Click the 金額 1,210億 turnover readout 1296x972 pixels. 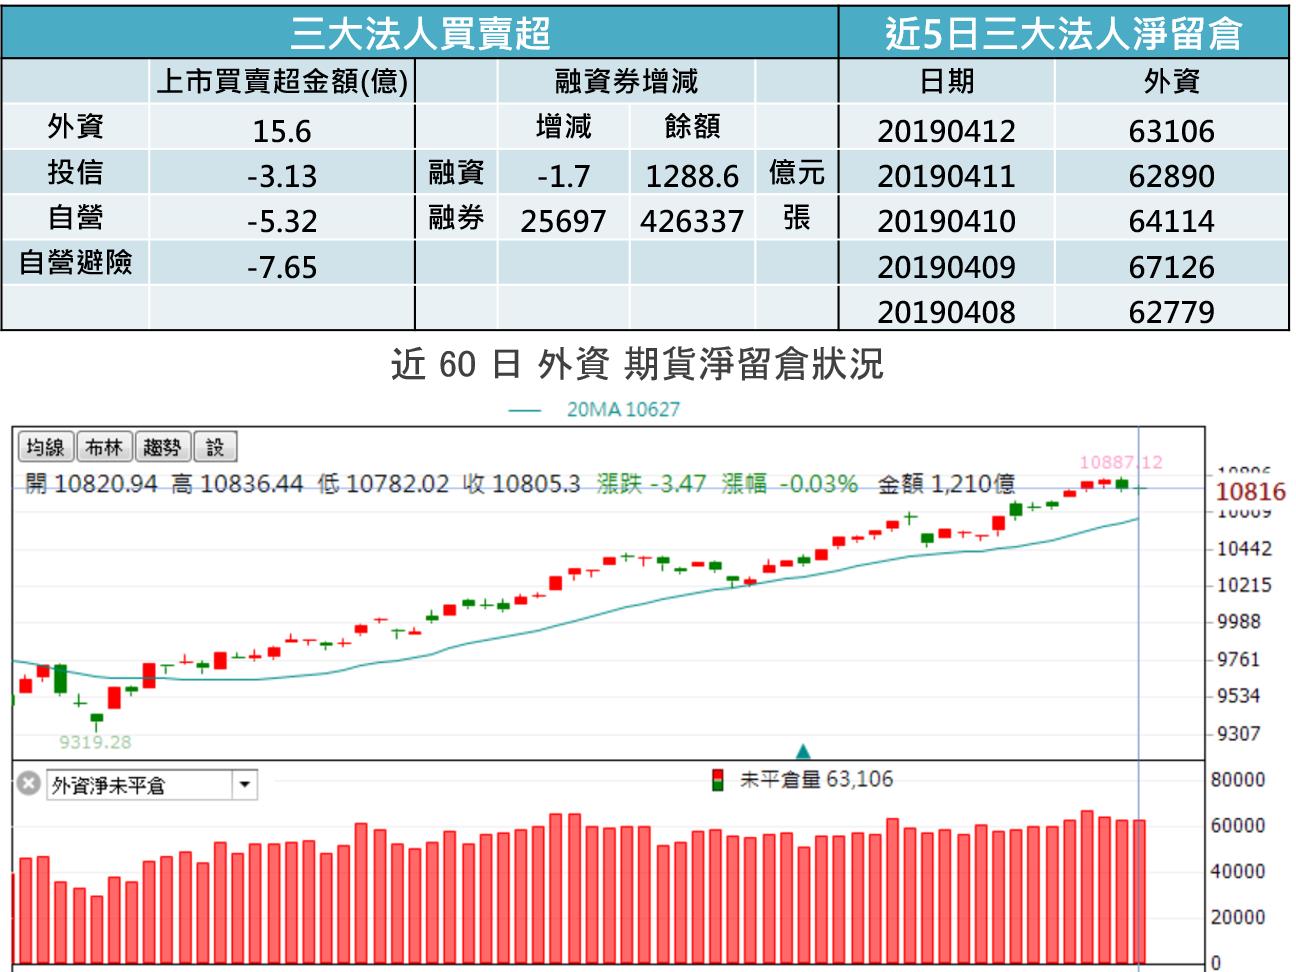pos(946,484)
